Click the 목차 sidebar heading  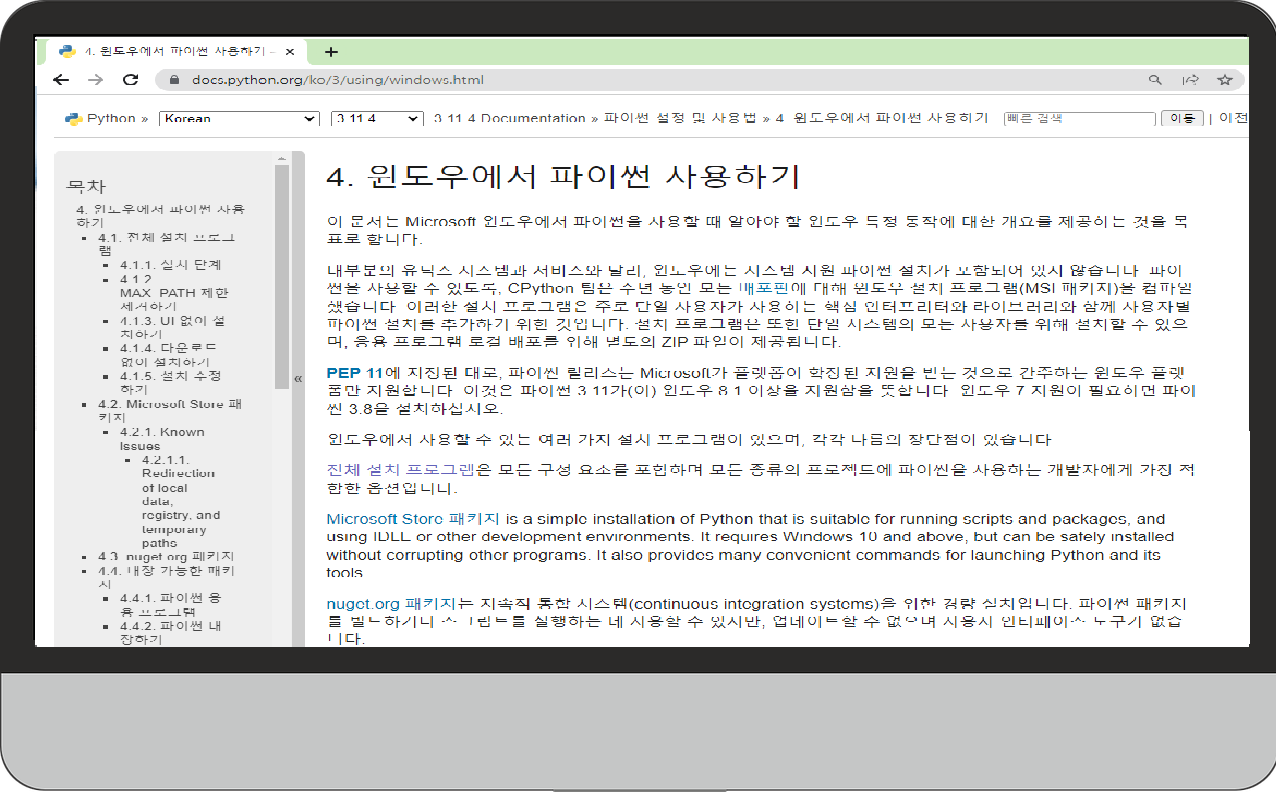pyautogui.click(x=86, y=186)
